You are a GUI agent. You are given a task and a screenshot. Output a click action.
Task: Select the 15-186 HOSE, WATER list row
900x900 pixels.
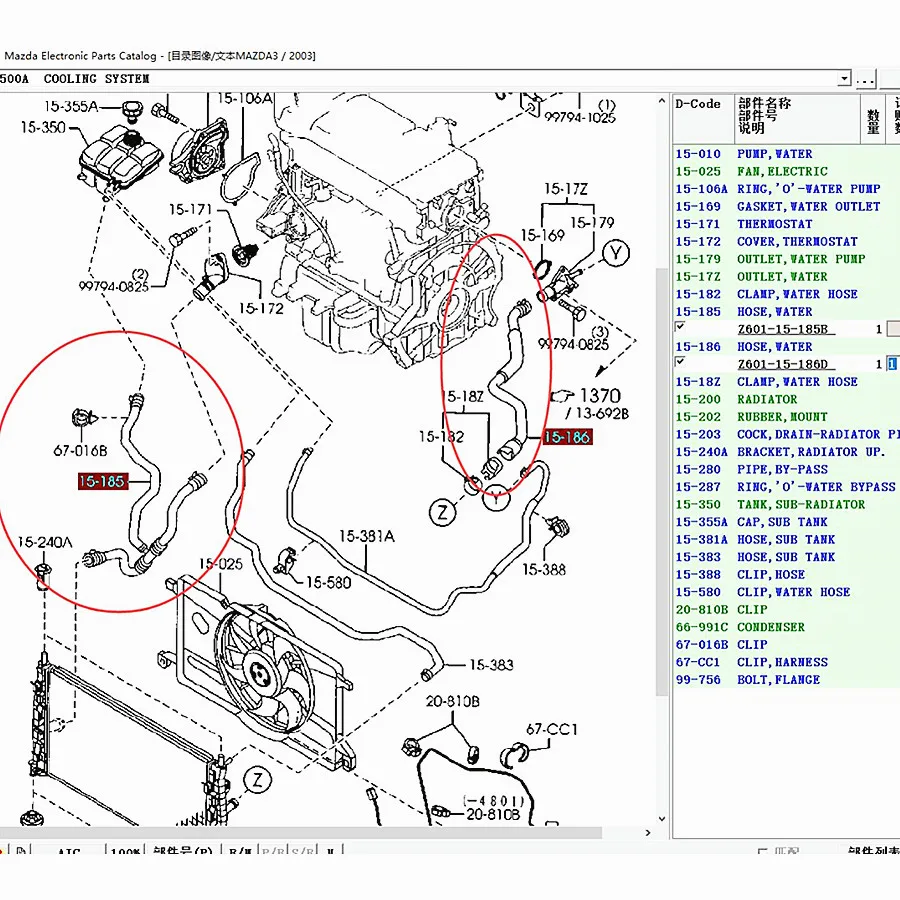786,347
